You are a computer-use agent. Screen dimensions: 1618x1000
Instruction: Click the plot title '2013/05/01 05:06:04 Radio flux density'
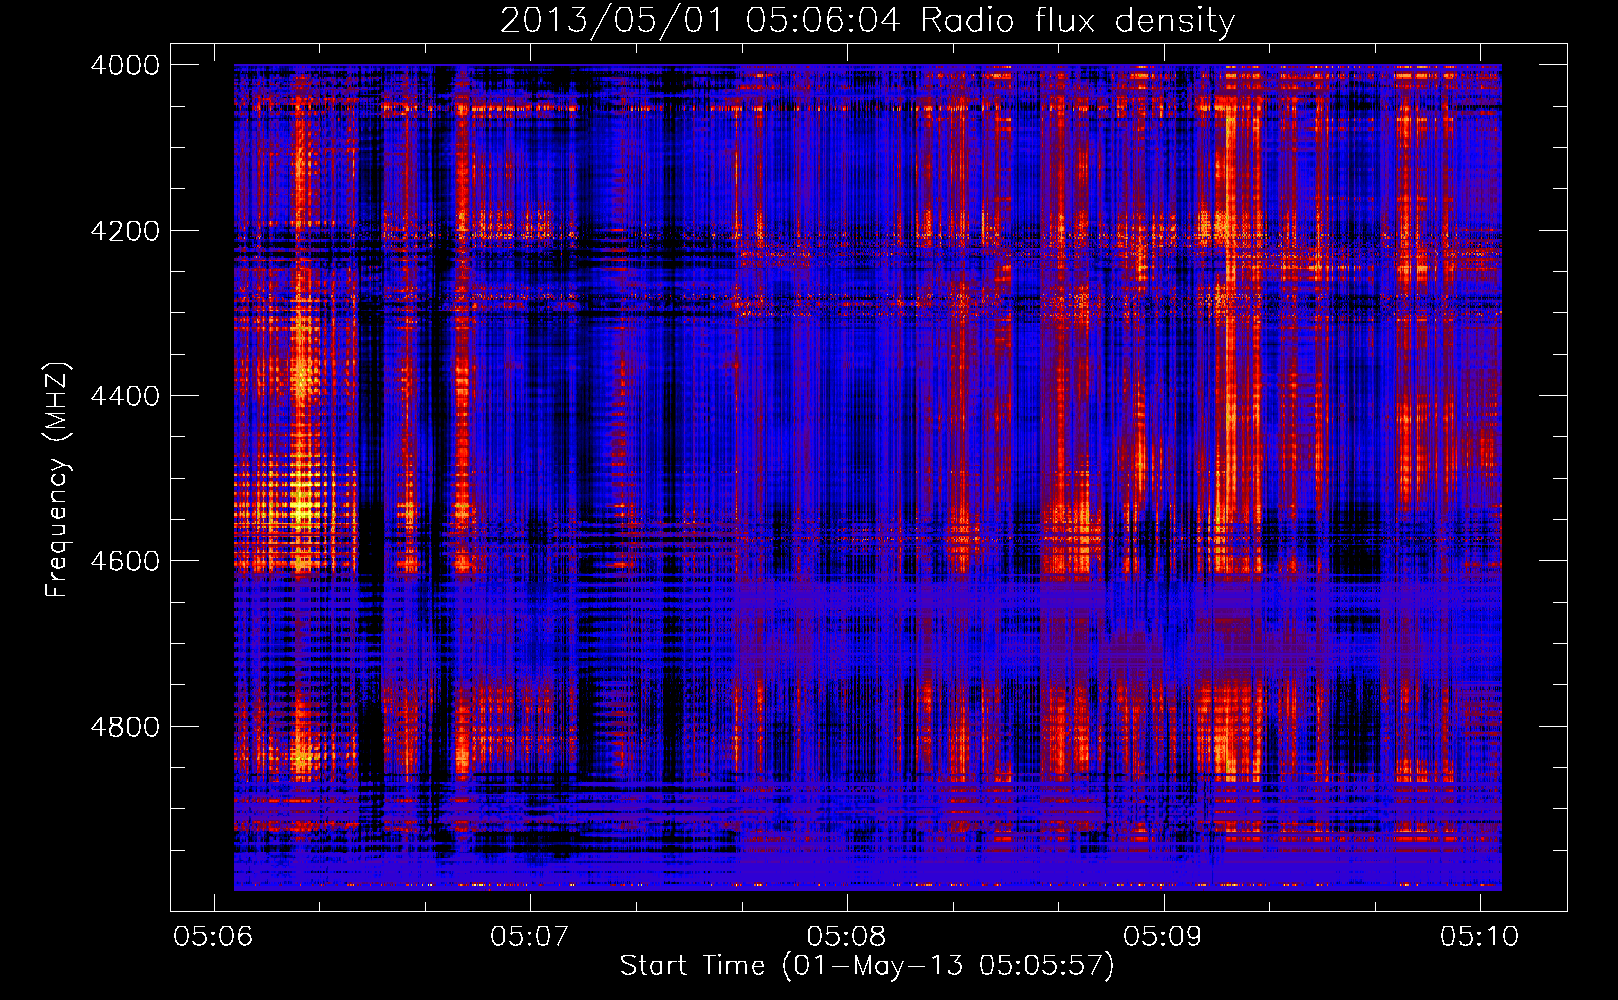tap(867, 20)
